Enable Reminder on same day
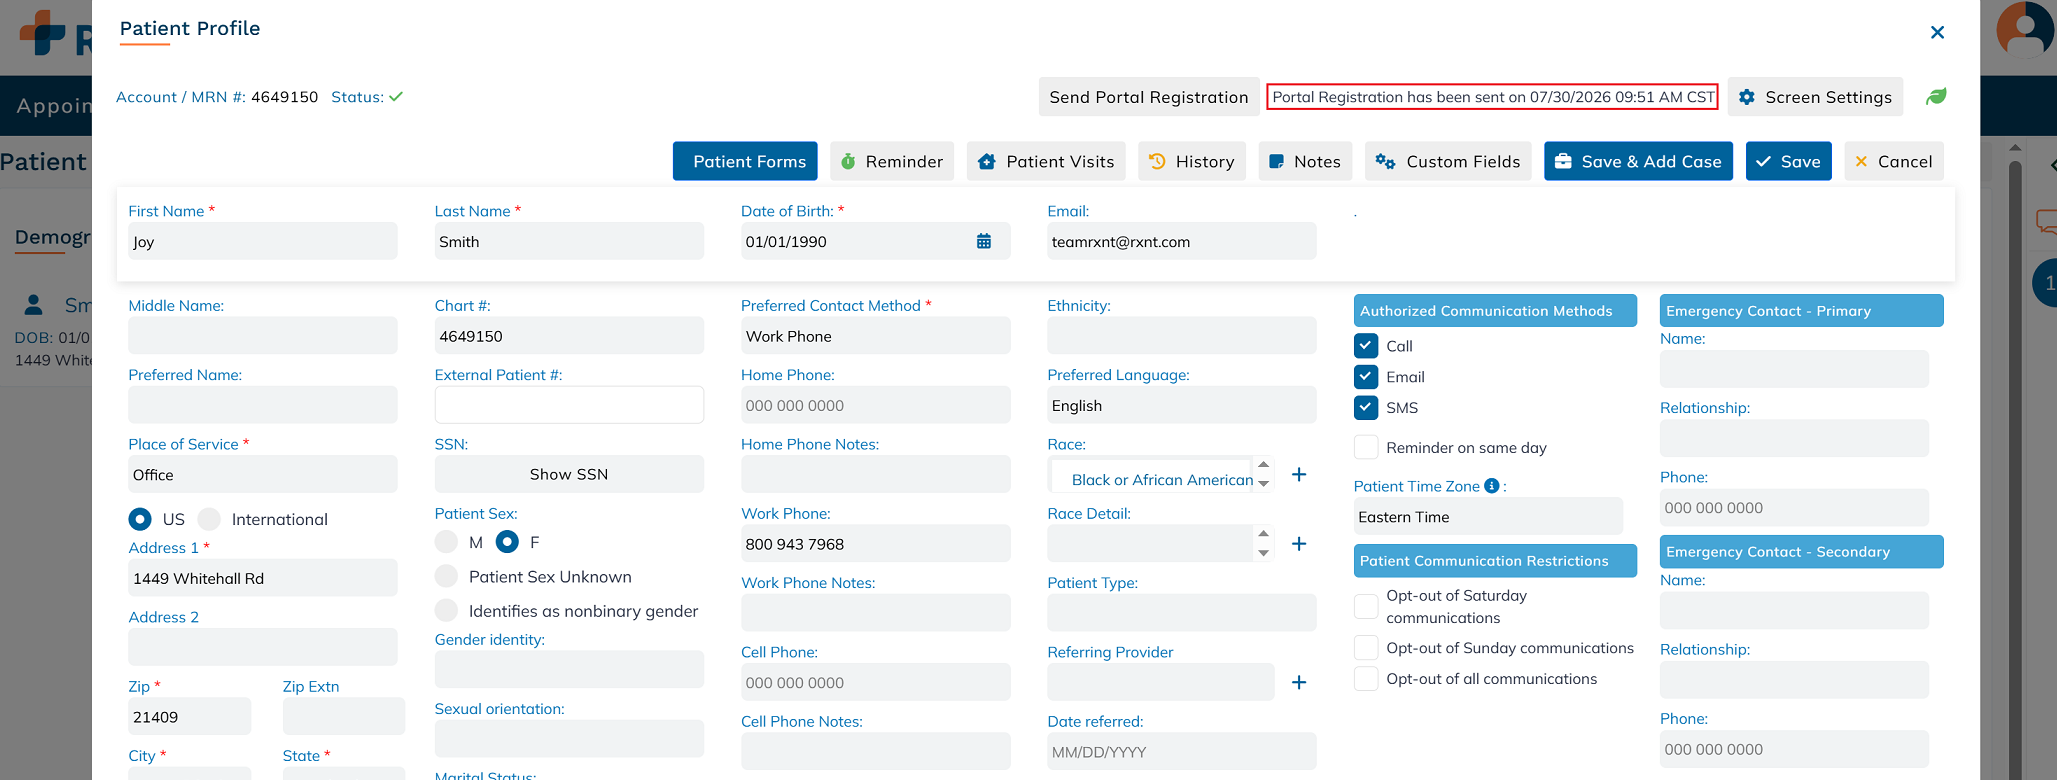The width and height of the screenshot is (2057, 780). click(x=1366, y=447)
